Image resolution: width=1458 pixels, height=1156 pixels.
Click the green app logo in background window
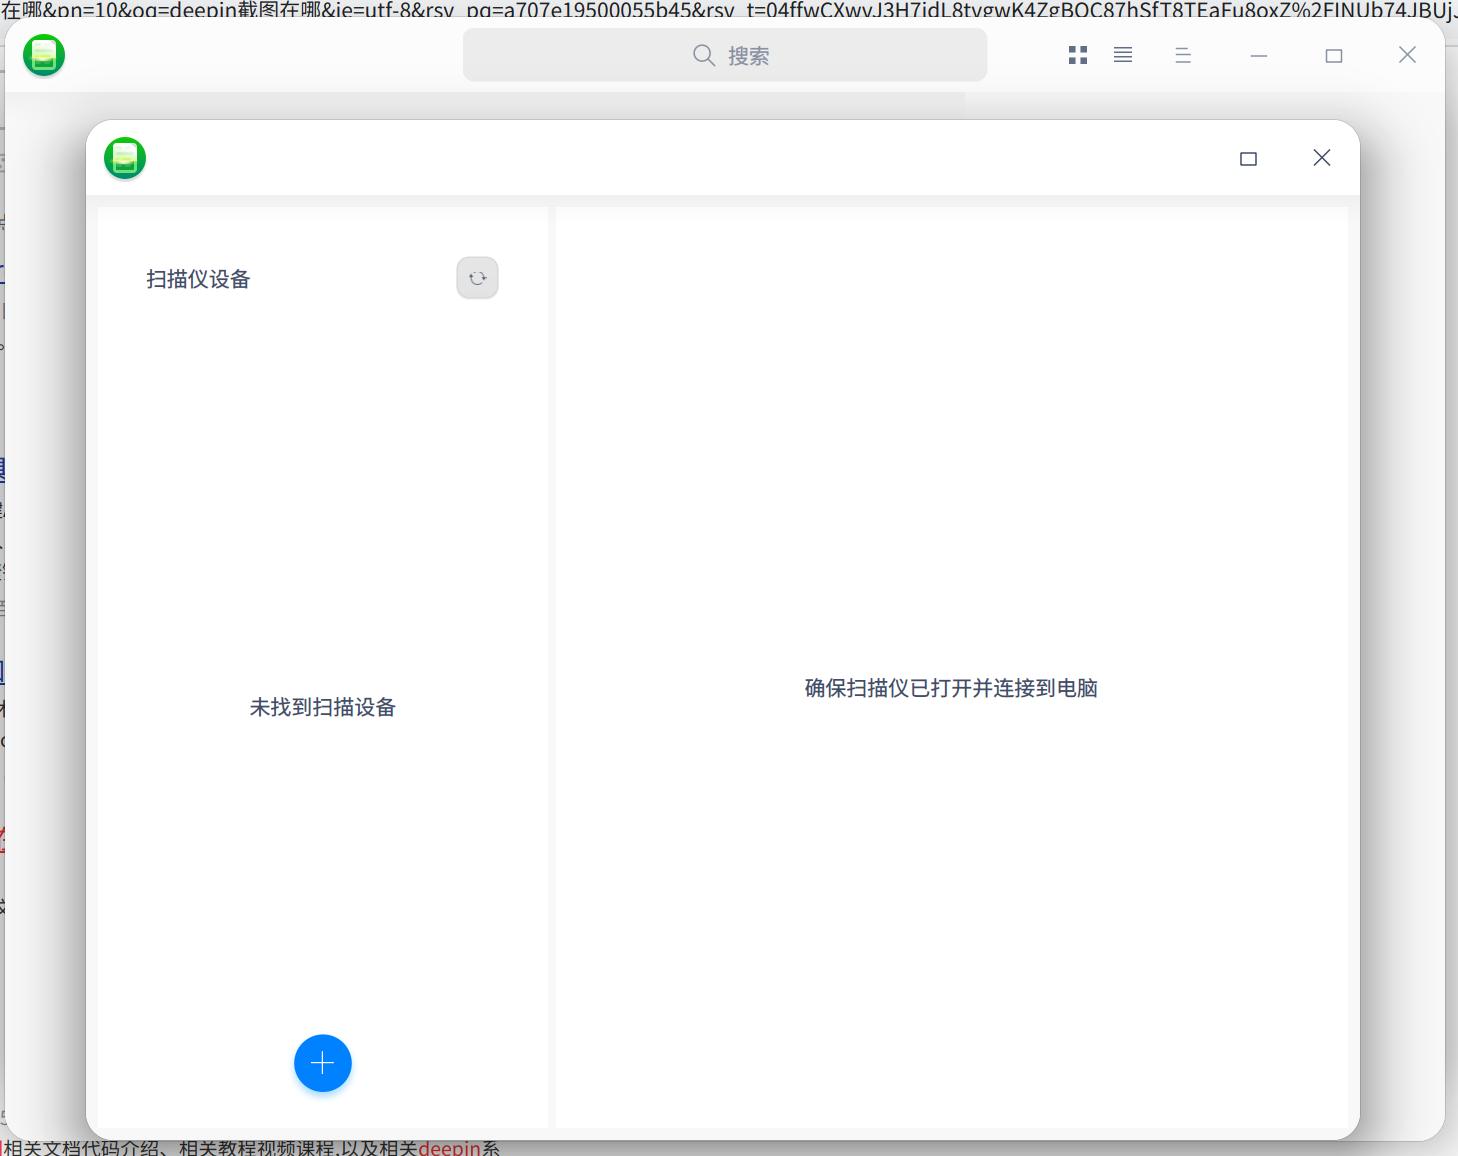(x=44, y=55)
